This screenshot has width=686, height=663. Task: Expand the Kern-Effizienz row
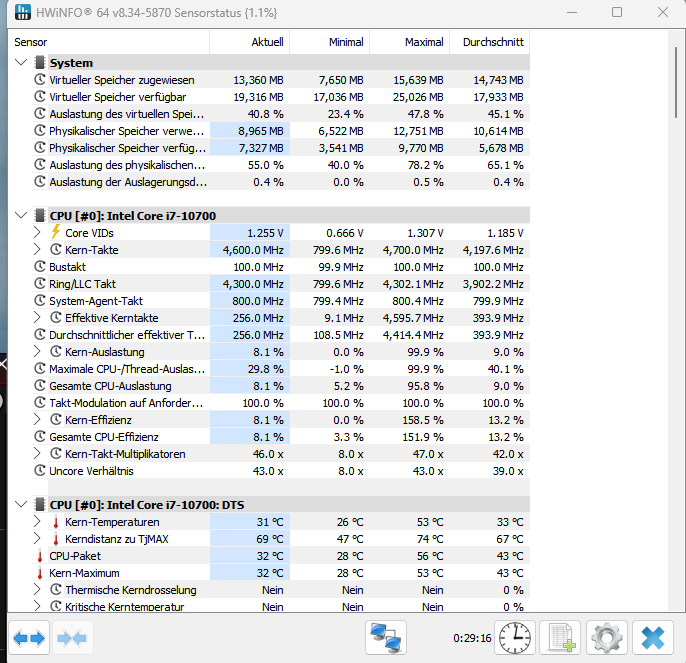click(x=37, y=419)
